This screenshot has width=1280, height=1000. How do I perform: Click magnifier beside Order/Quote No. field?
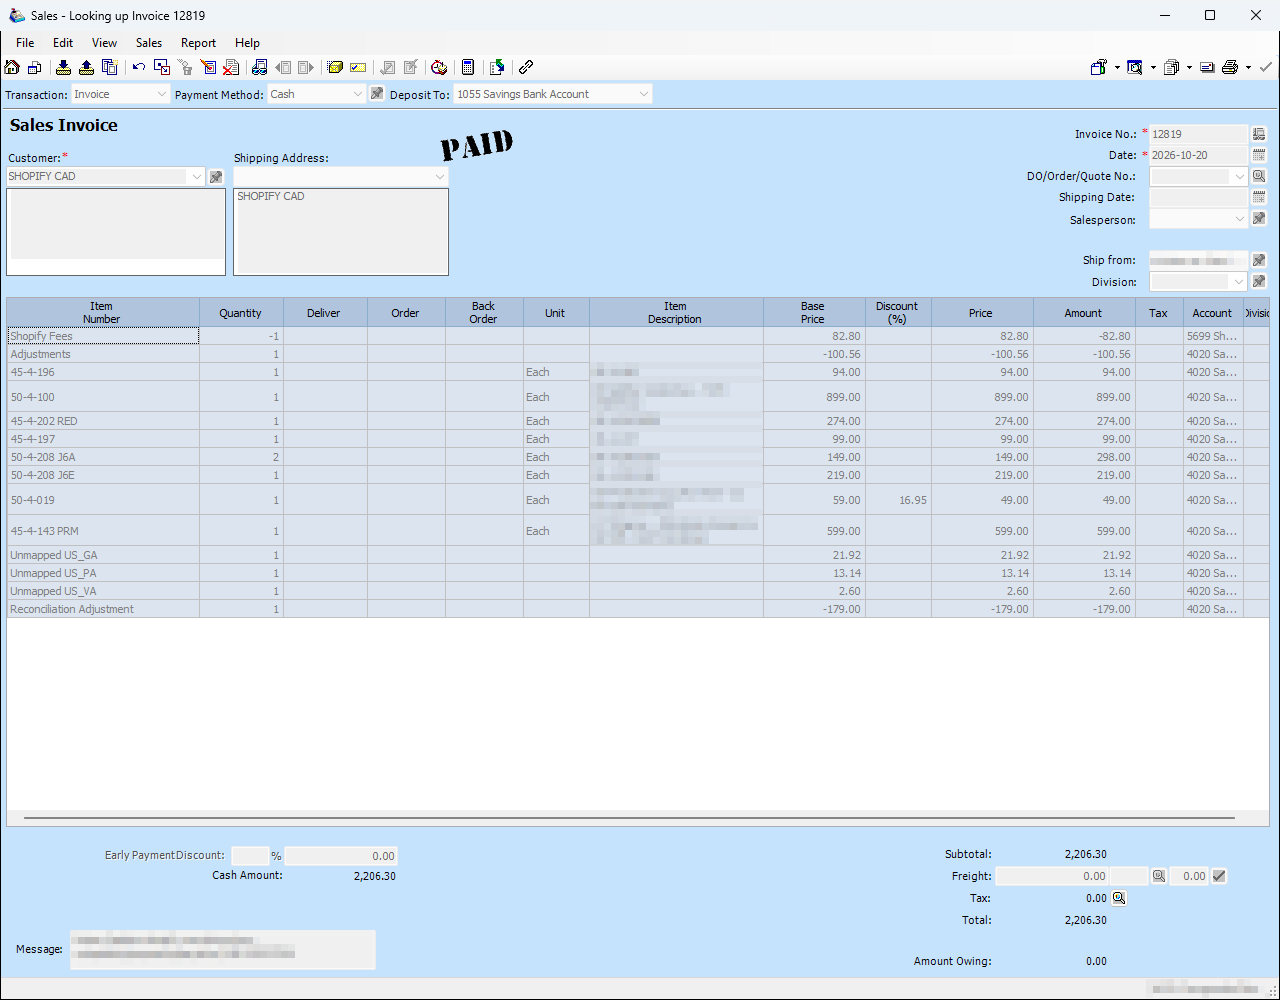tap(1259, 176)
